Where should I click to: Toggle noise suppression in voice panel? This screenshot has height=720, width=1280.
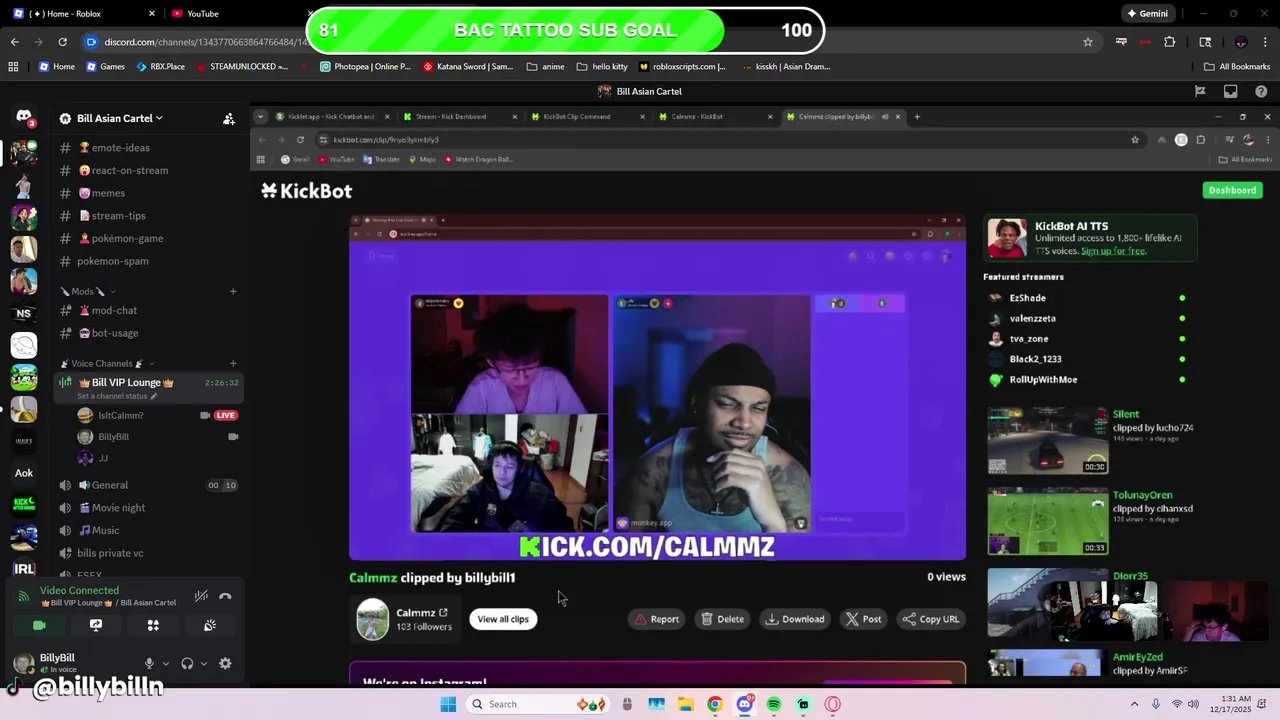201,596
